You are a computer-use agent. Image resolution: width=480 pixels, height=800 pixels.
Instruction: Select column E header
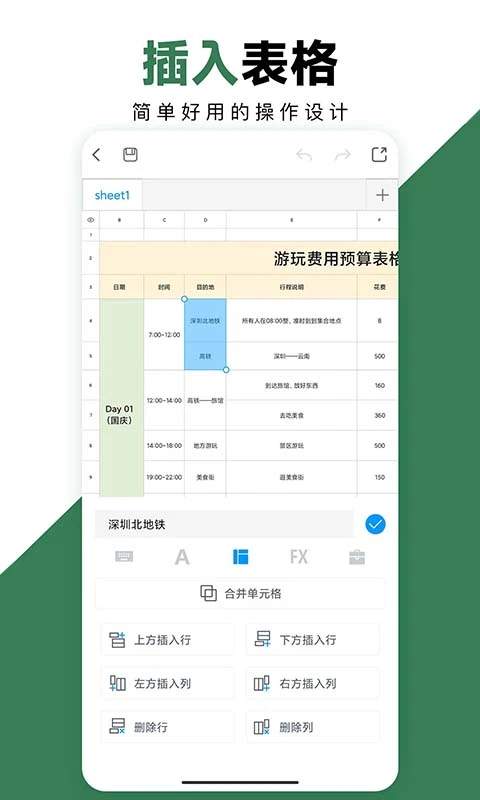291,220
